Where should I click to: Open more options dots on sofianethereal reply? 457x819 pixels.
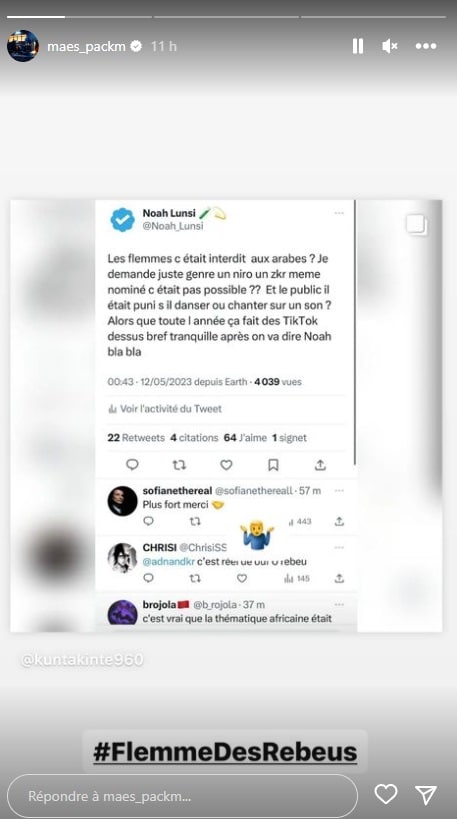[x=339, y=491]
